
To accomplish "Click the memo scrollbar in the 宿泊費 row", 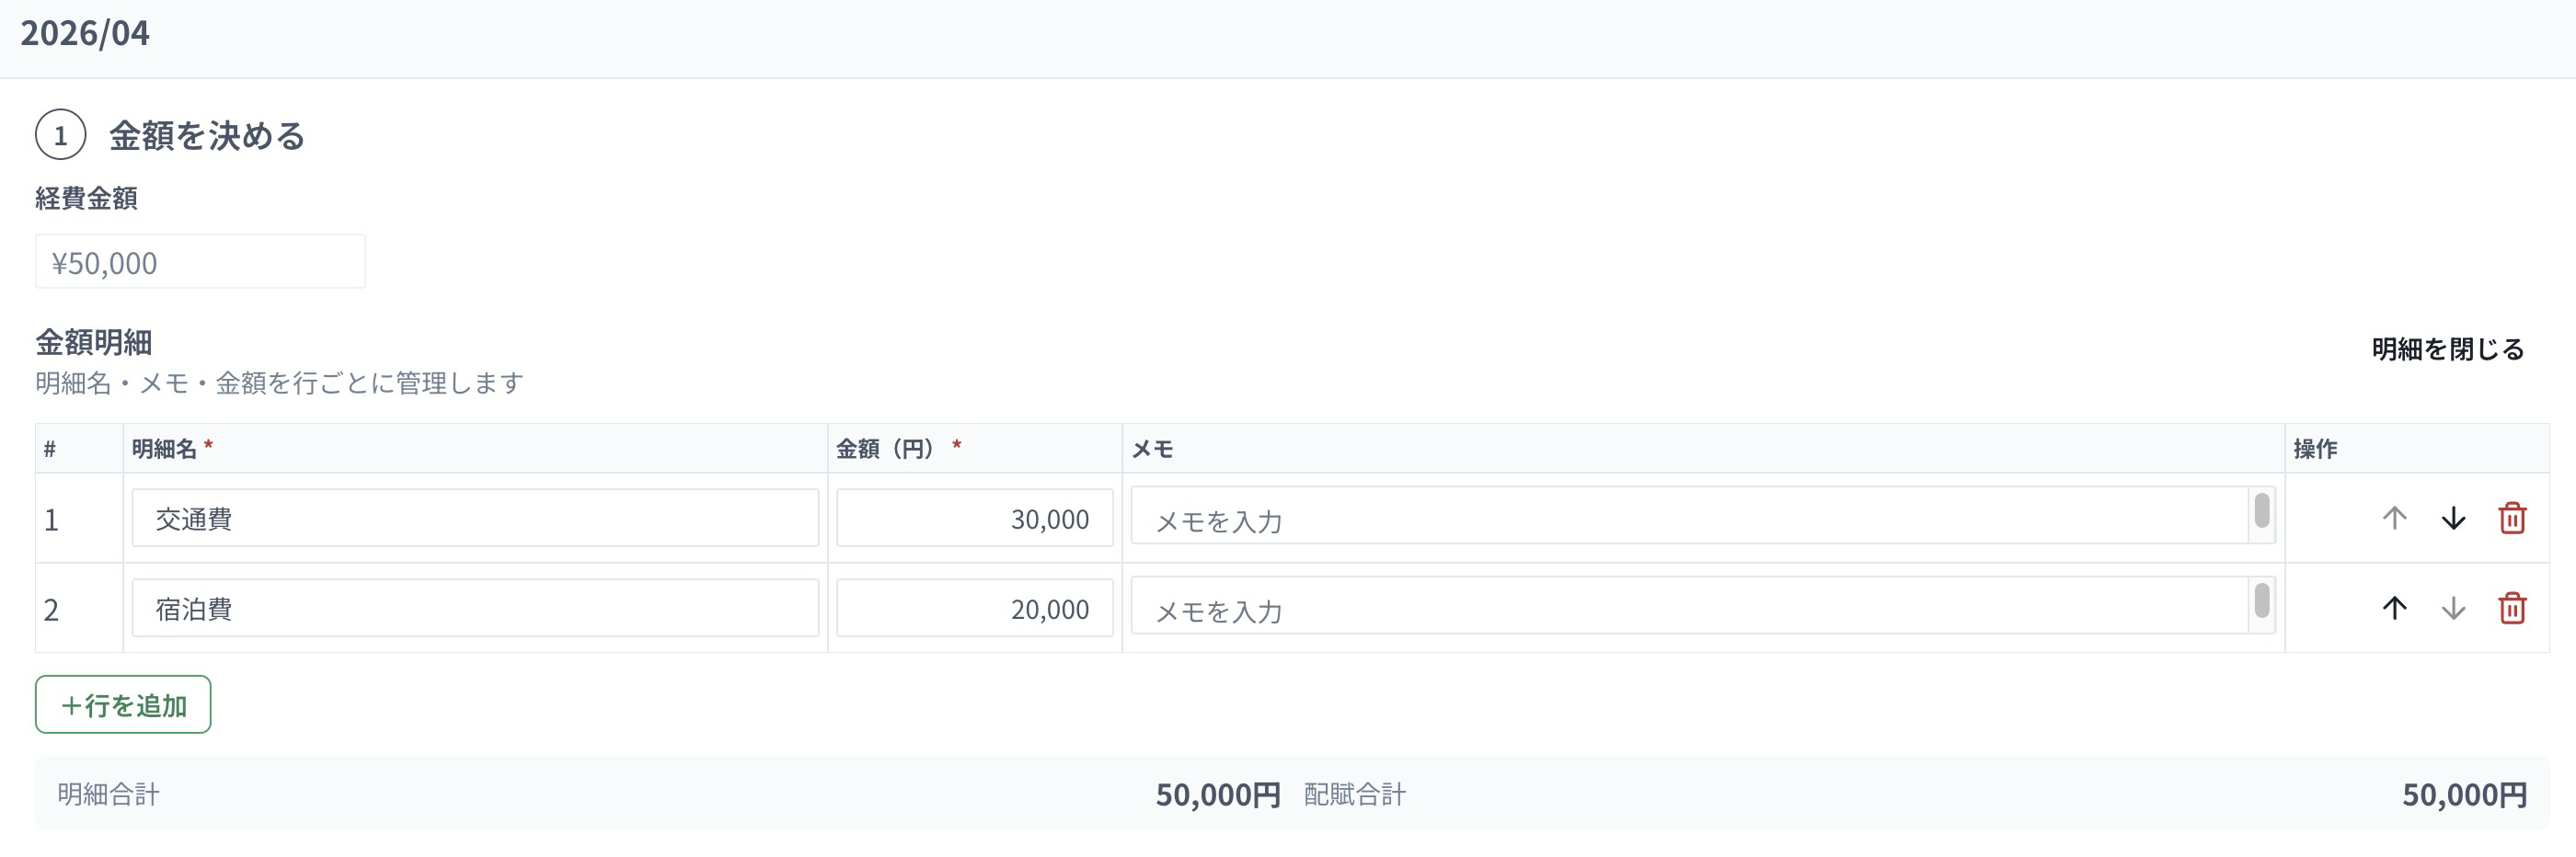I will [2262, 602].
